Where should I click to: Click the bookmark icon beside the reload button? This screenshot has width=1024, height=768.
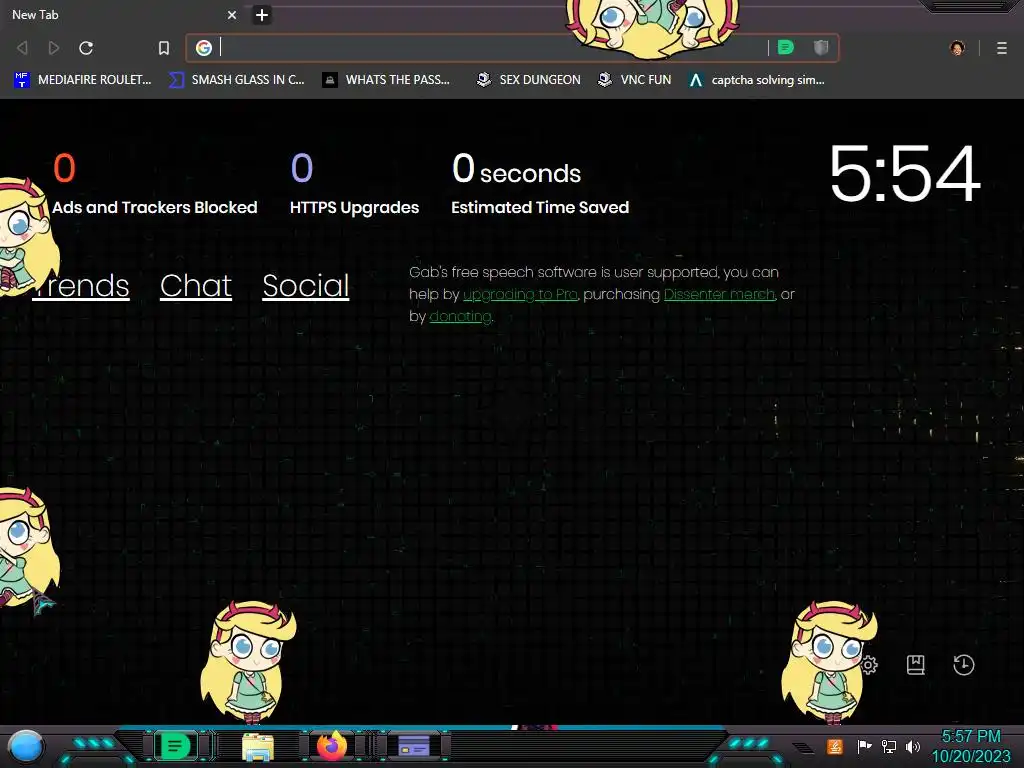(164, 48)
